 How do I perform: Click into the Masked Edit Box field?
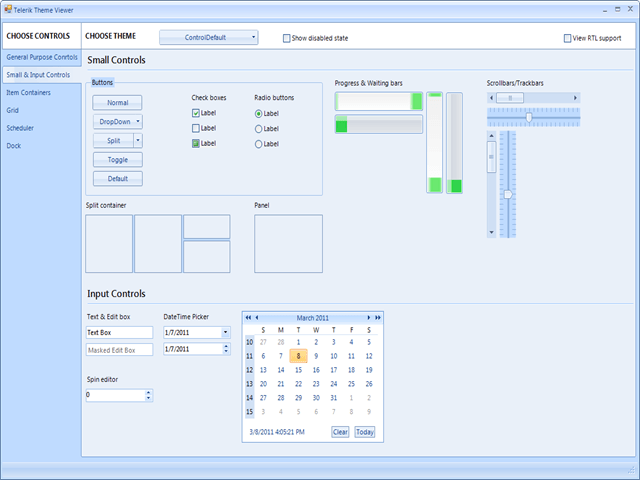[x=119, y=350]
